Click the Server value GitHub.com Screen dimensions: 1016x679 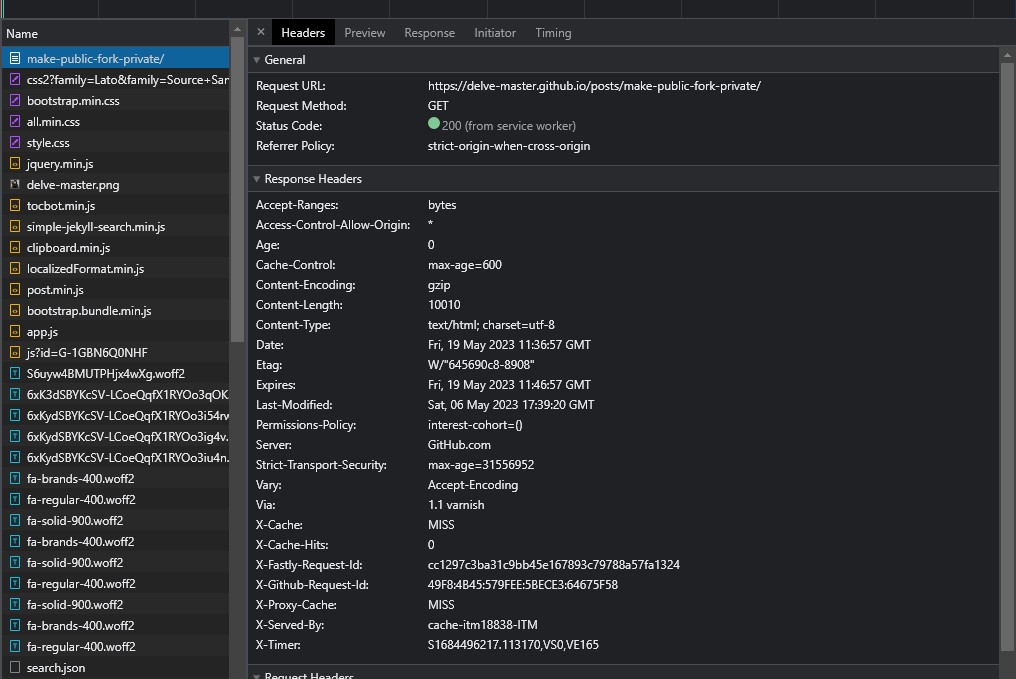[459, 445]
